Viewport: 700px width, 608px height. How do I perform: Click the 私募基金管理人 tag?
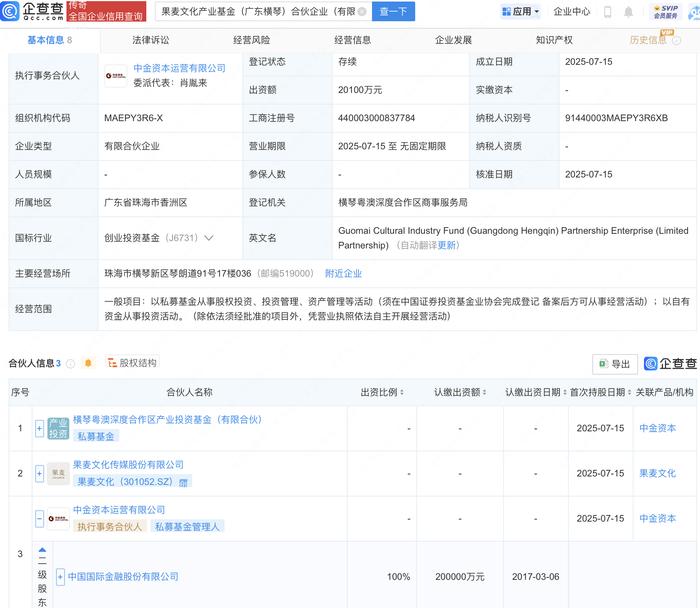(x=187, y=527)
